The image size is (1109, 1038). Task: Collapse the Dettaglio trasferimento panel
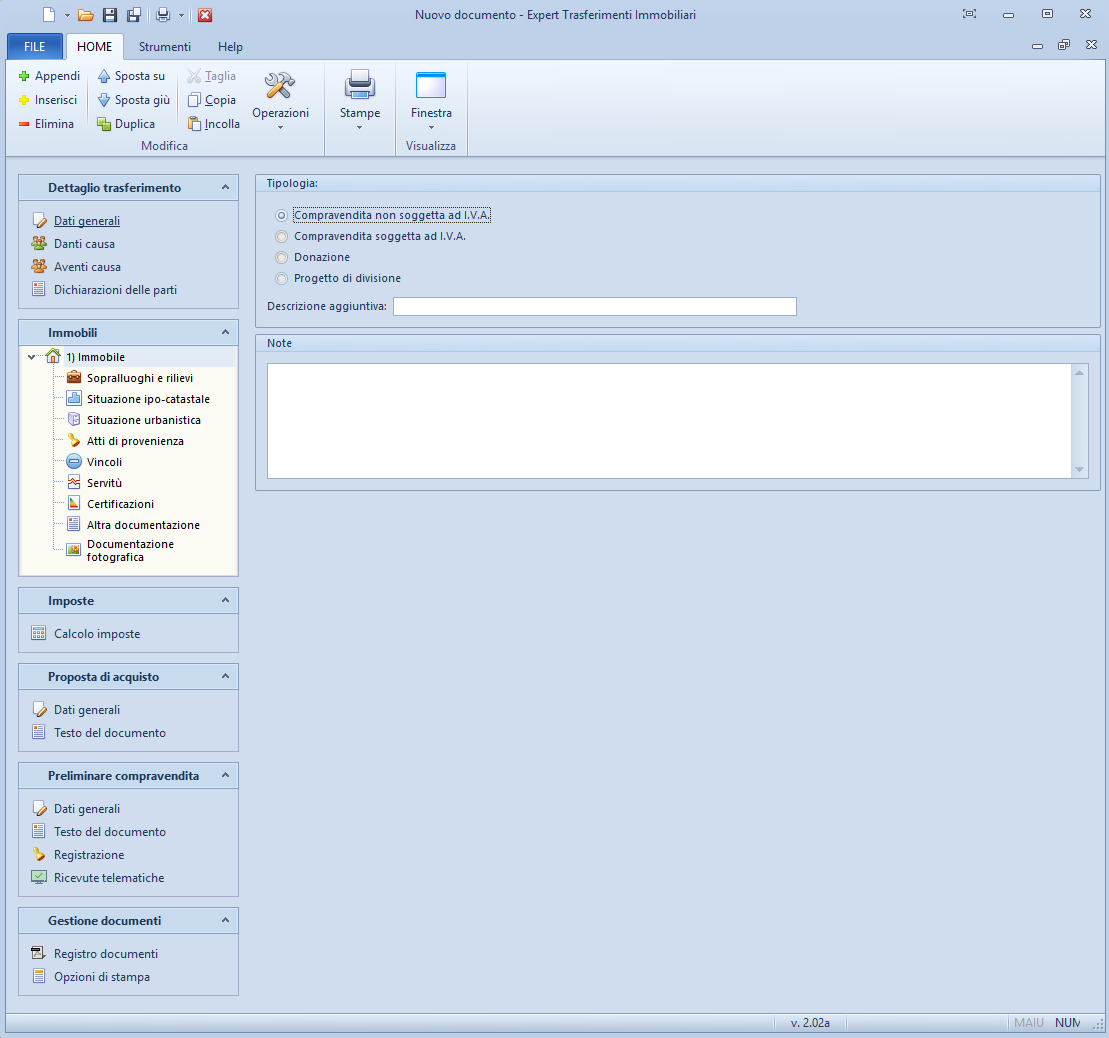click(225, 187)
